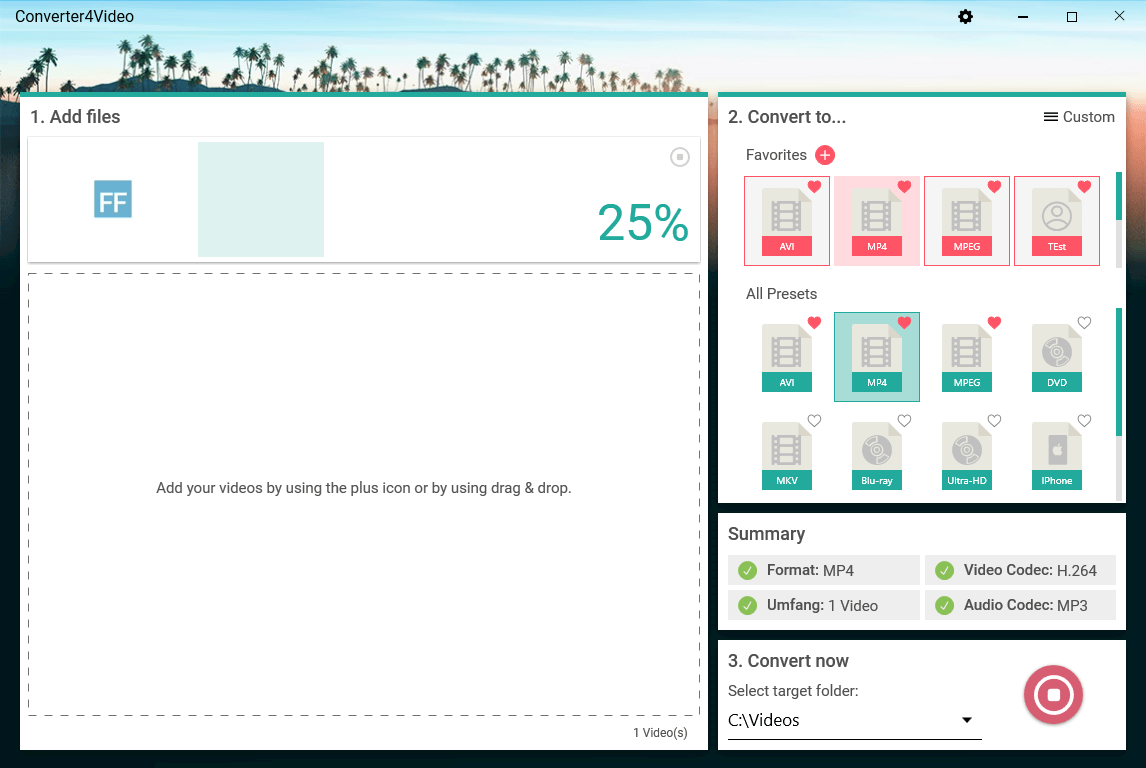Click the Audio Codec: MP3 summary entry
Screen dimensions: 1146x768
pyautogui.click(x=1020, y=605)
